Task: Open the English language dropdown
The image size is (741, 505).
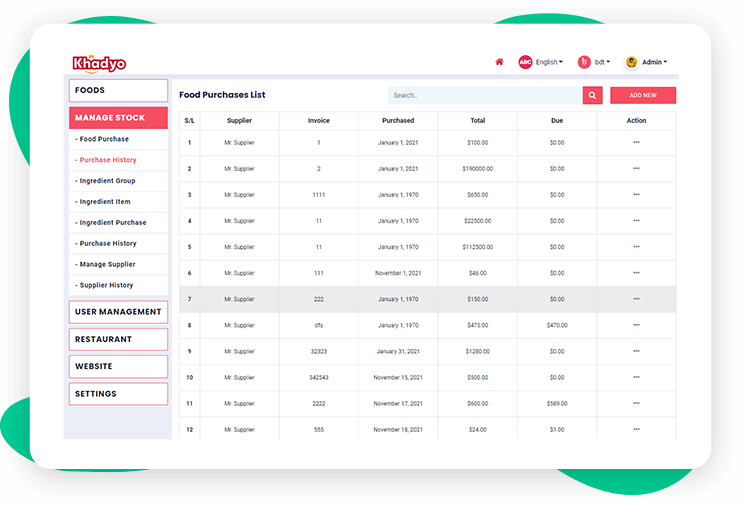Action: pos(549,62)
